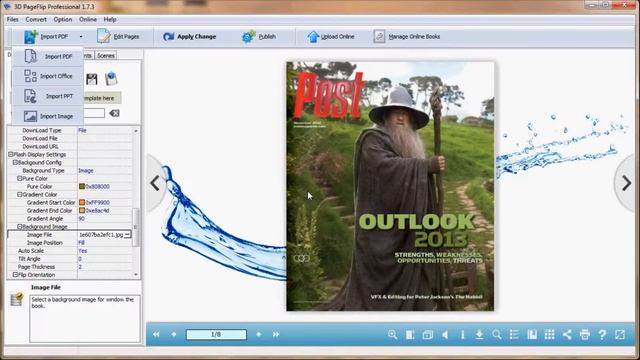
Task: Open the Online menu
Action: point(88,20)
